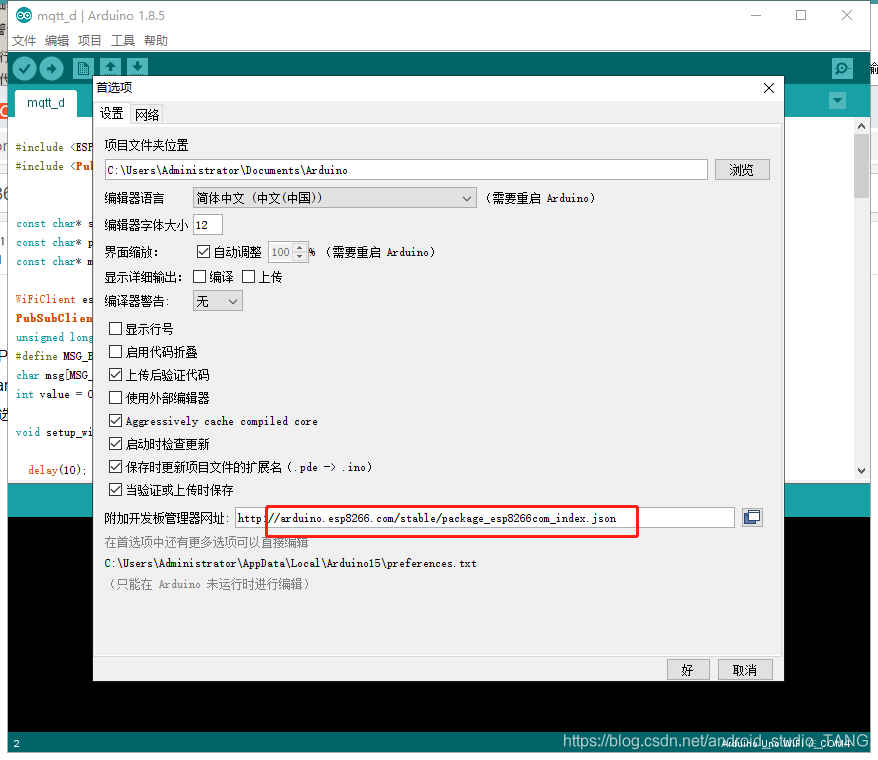Click the Verify checkmark toolbar icon
This screenshot has height=760, width=878.
pyautogui.click(x=24, y=69)
